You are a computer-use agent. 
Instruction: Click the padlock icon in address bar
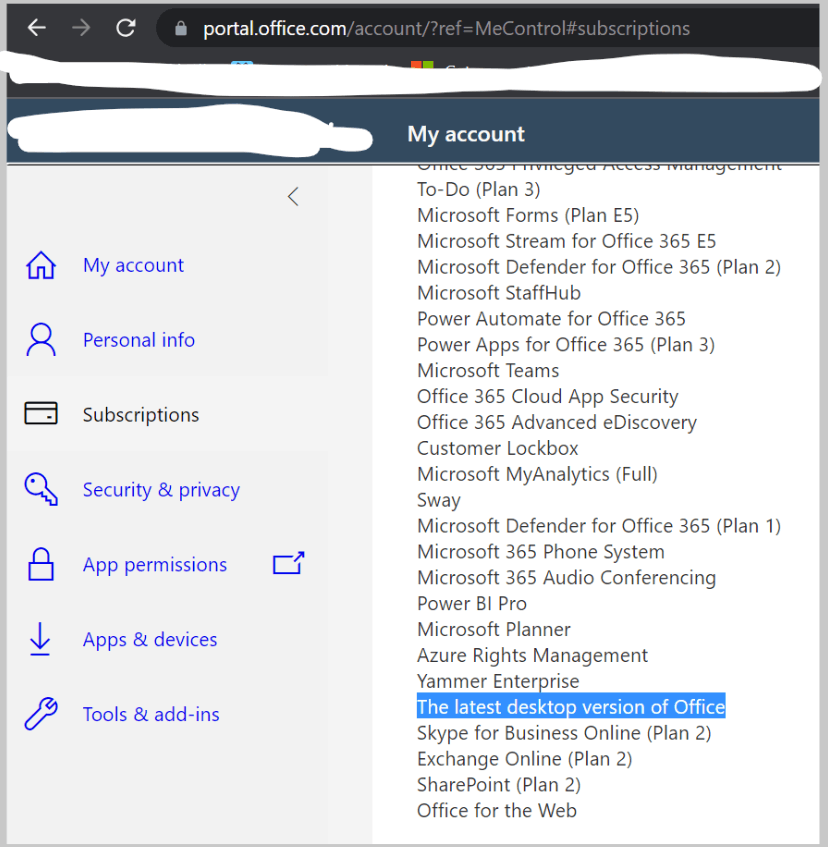tap(181, 28)
